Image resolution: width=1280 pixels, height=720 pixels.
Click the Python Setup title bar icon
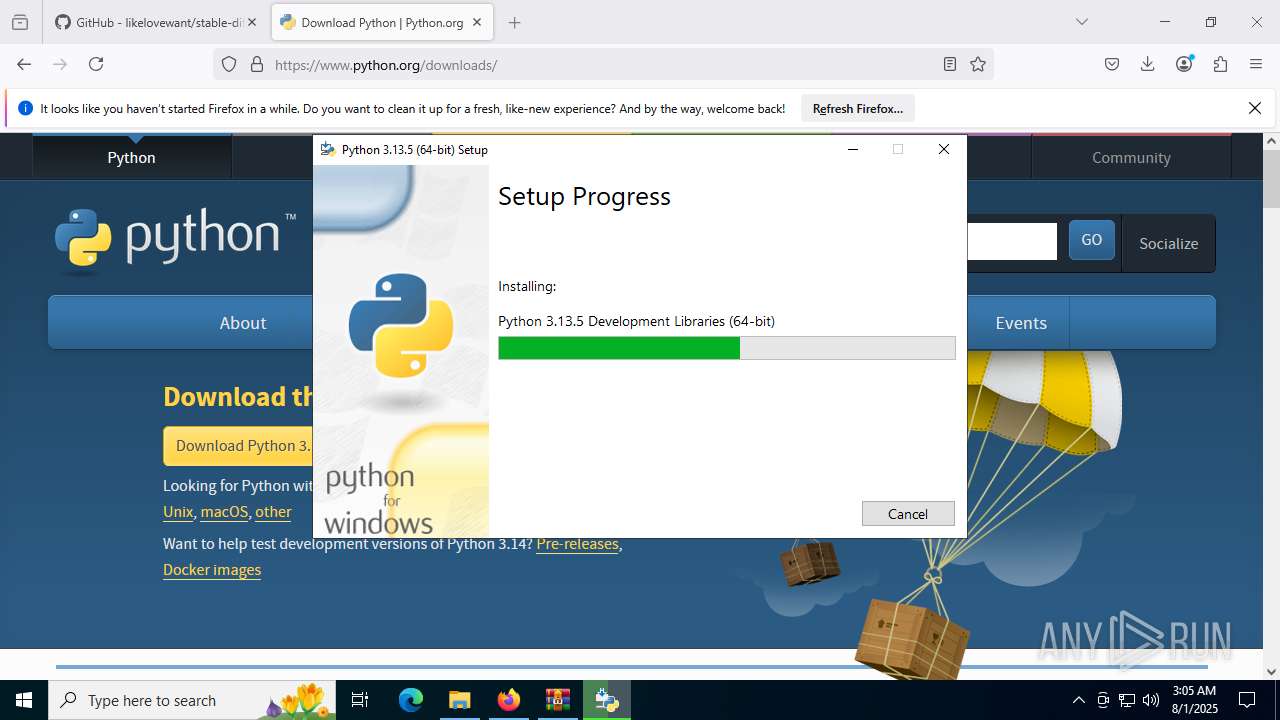coord(327,149)
